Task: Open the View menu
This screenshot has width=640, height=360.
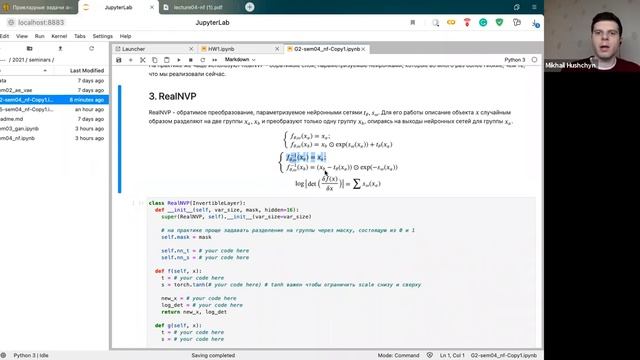Action: 22,36
